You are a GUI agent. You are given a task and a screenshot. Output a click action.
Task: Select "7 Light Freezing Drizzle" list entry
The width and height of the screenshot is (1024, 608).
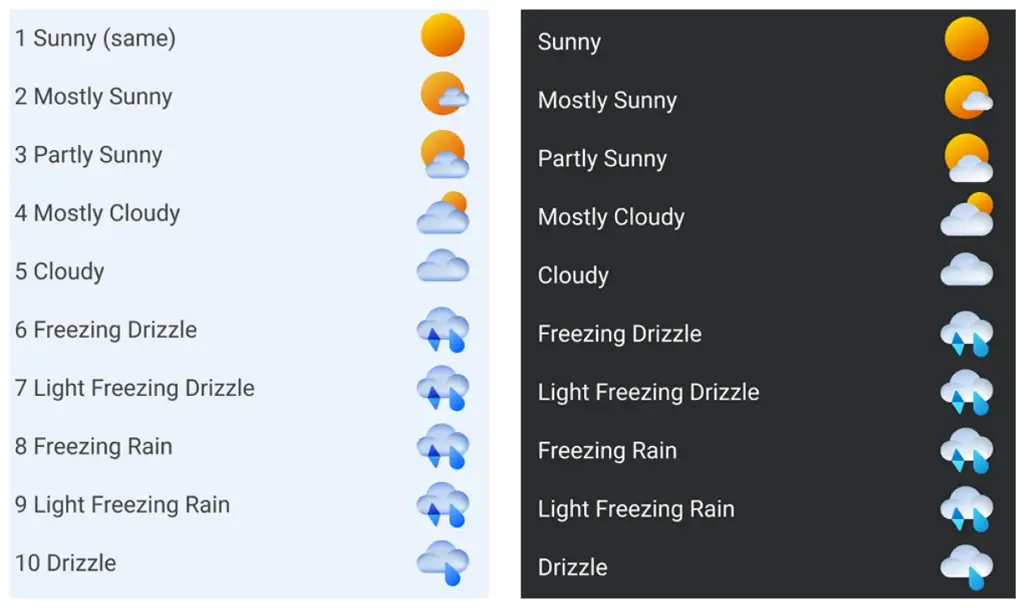[135, 388]
